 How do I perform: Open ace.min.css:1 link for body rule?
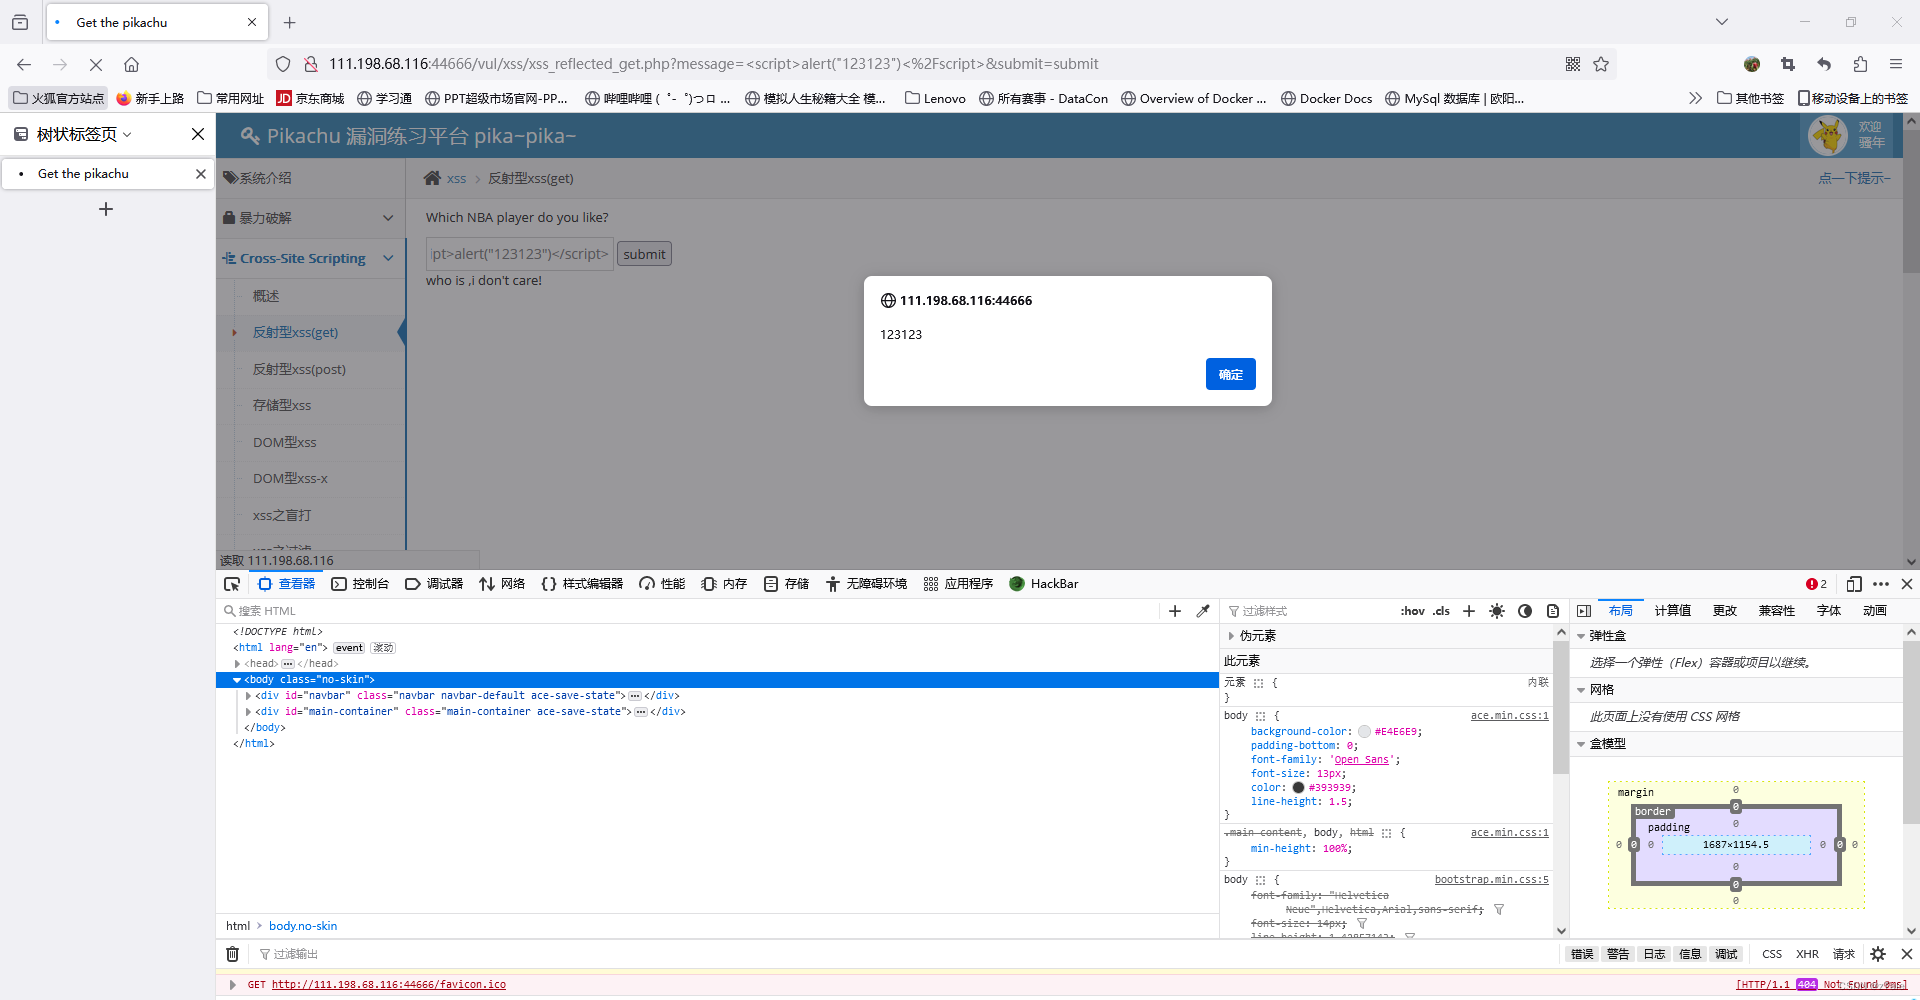pyautogui.click(x=1509, y=716)
